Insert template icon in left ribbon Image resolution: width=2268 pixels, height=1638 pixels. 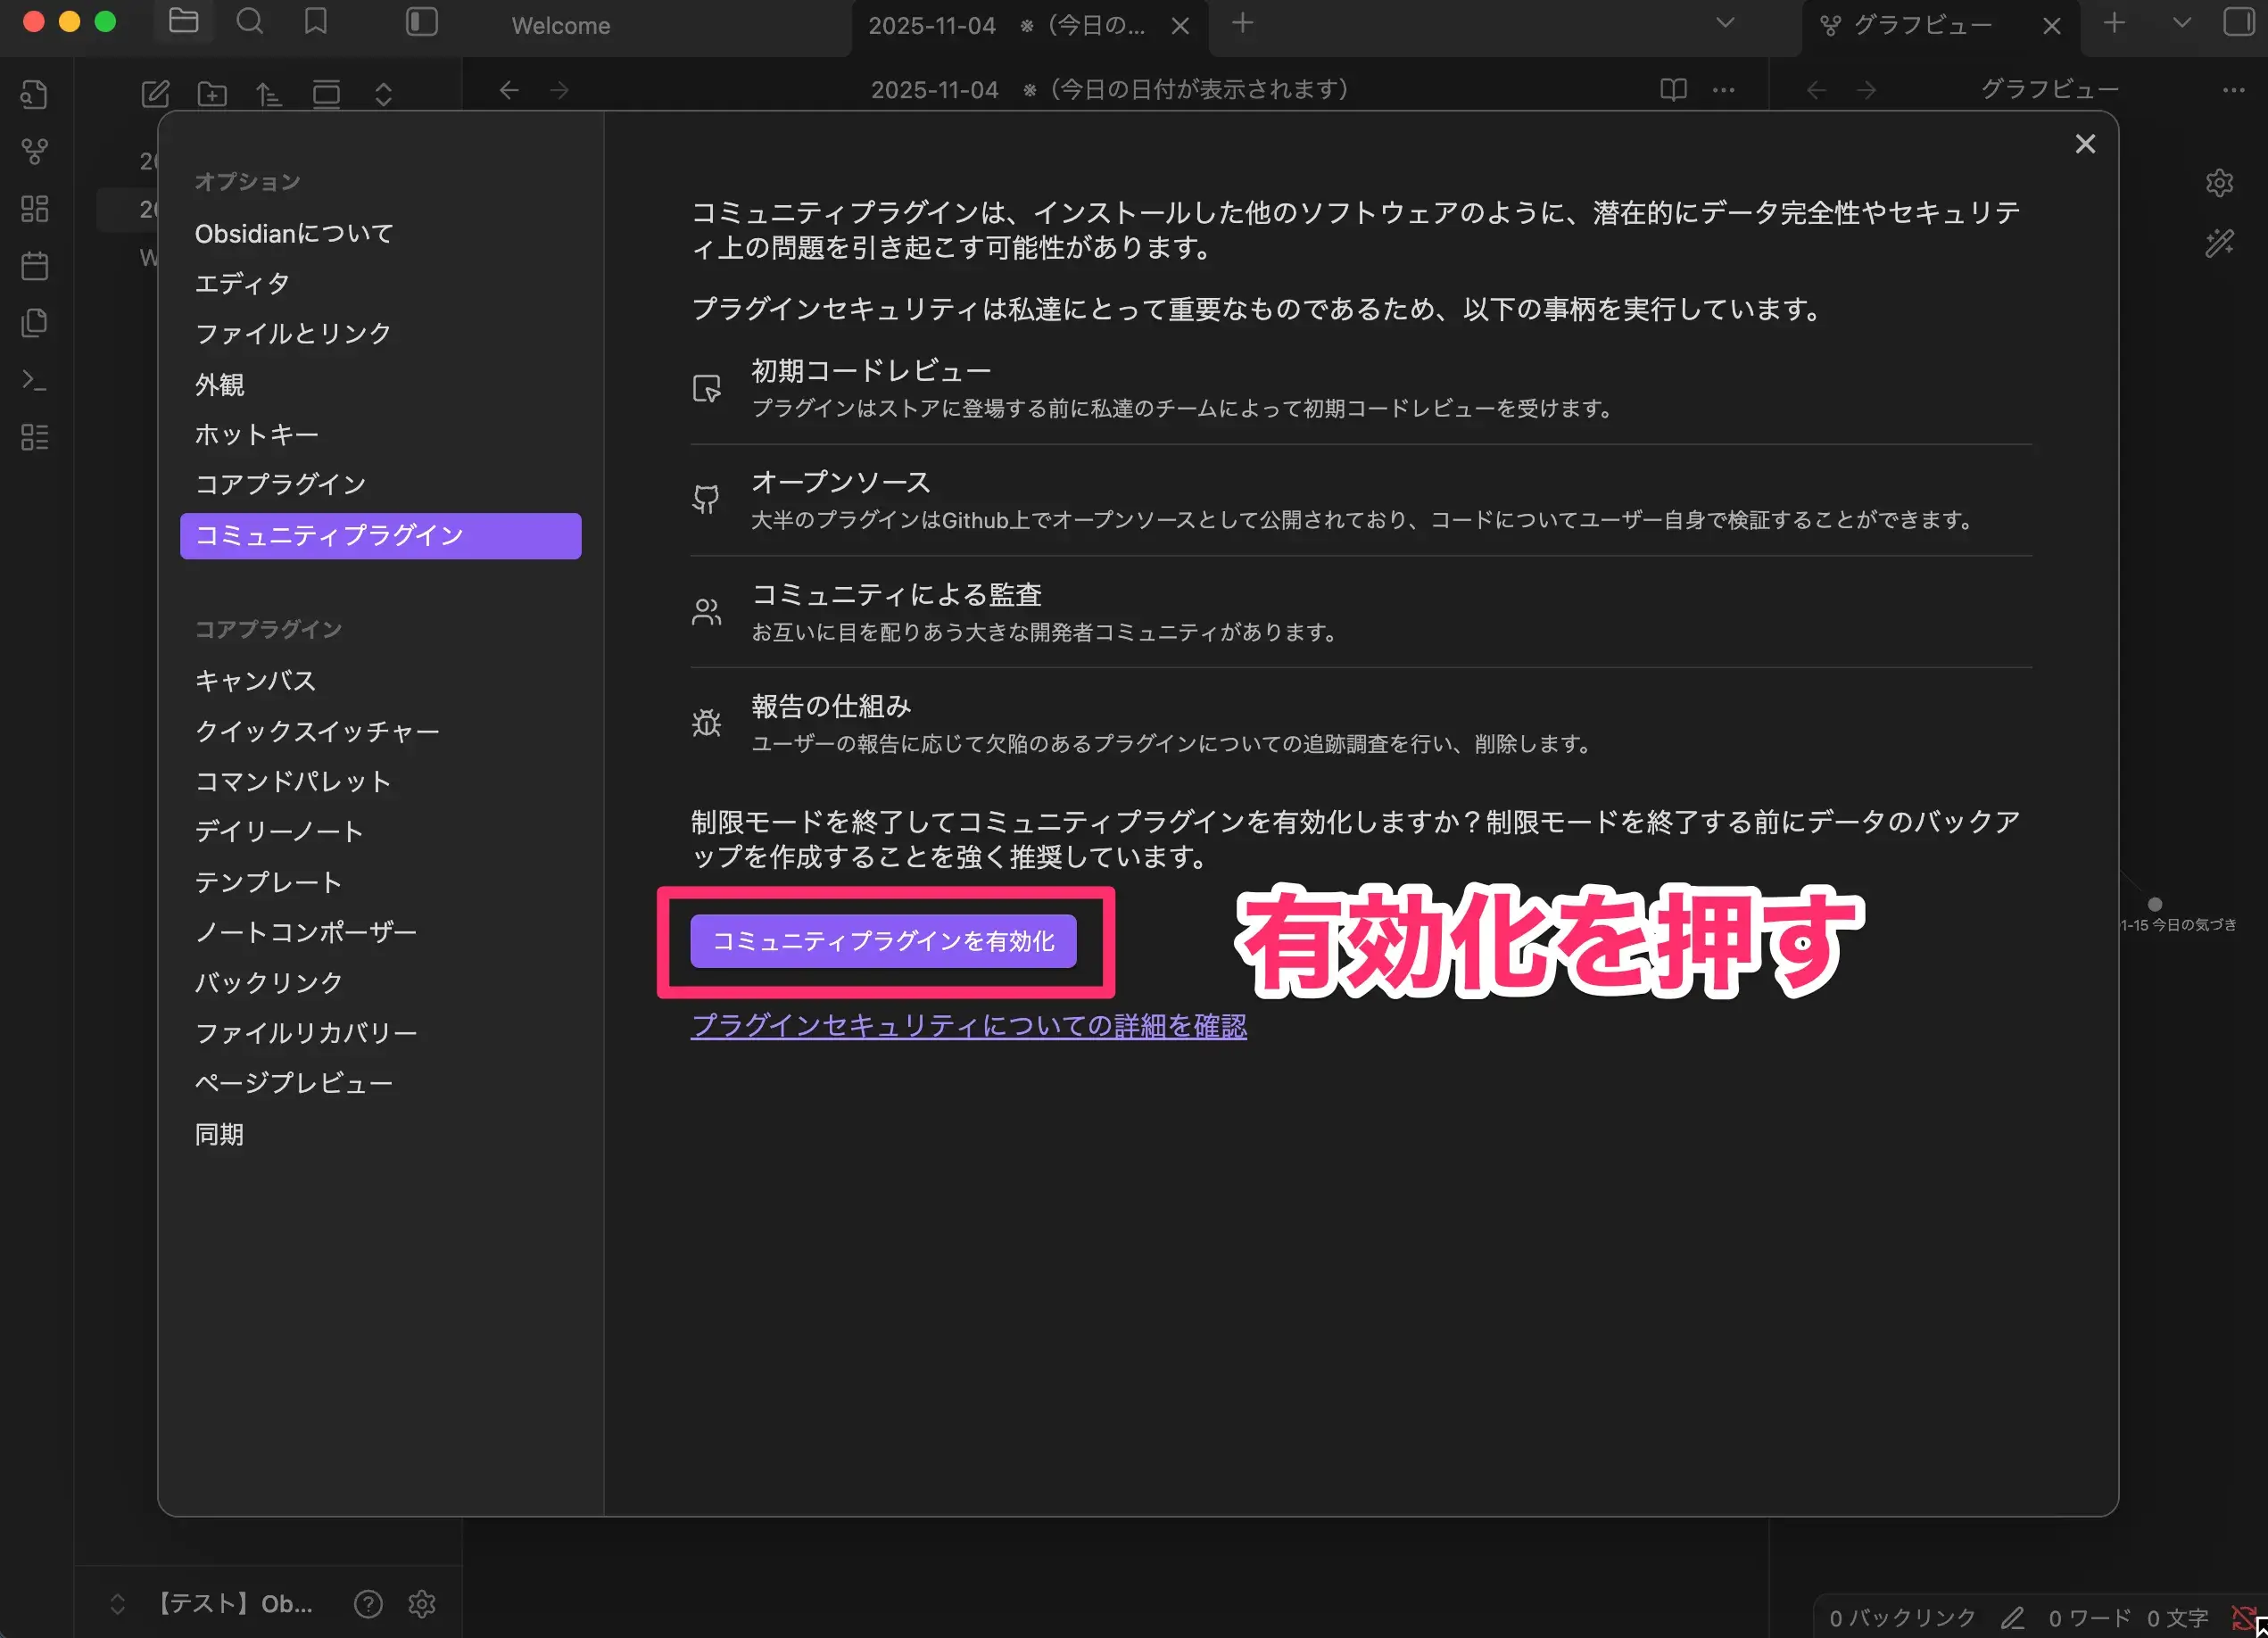click(35, 323)
